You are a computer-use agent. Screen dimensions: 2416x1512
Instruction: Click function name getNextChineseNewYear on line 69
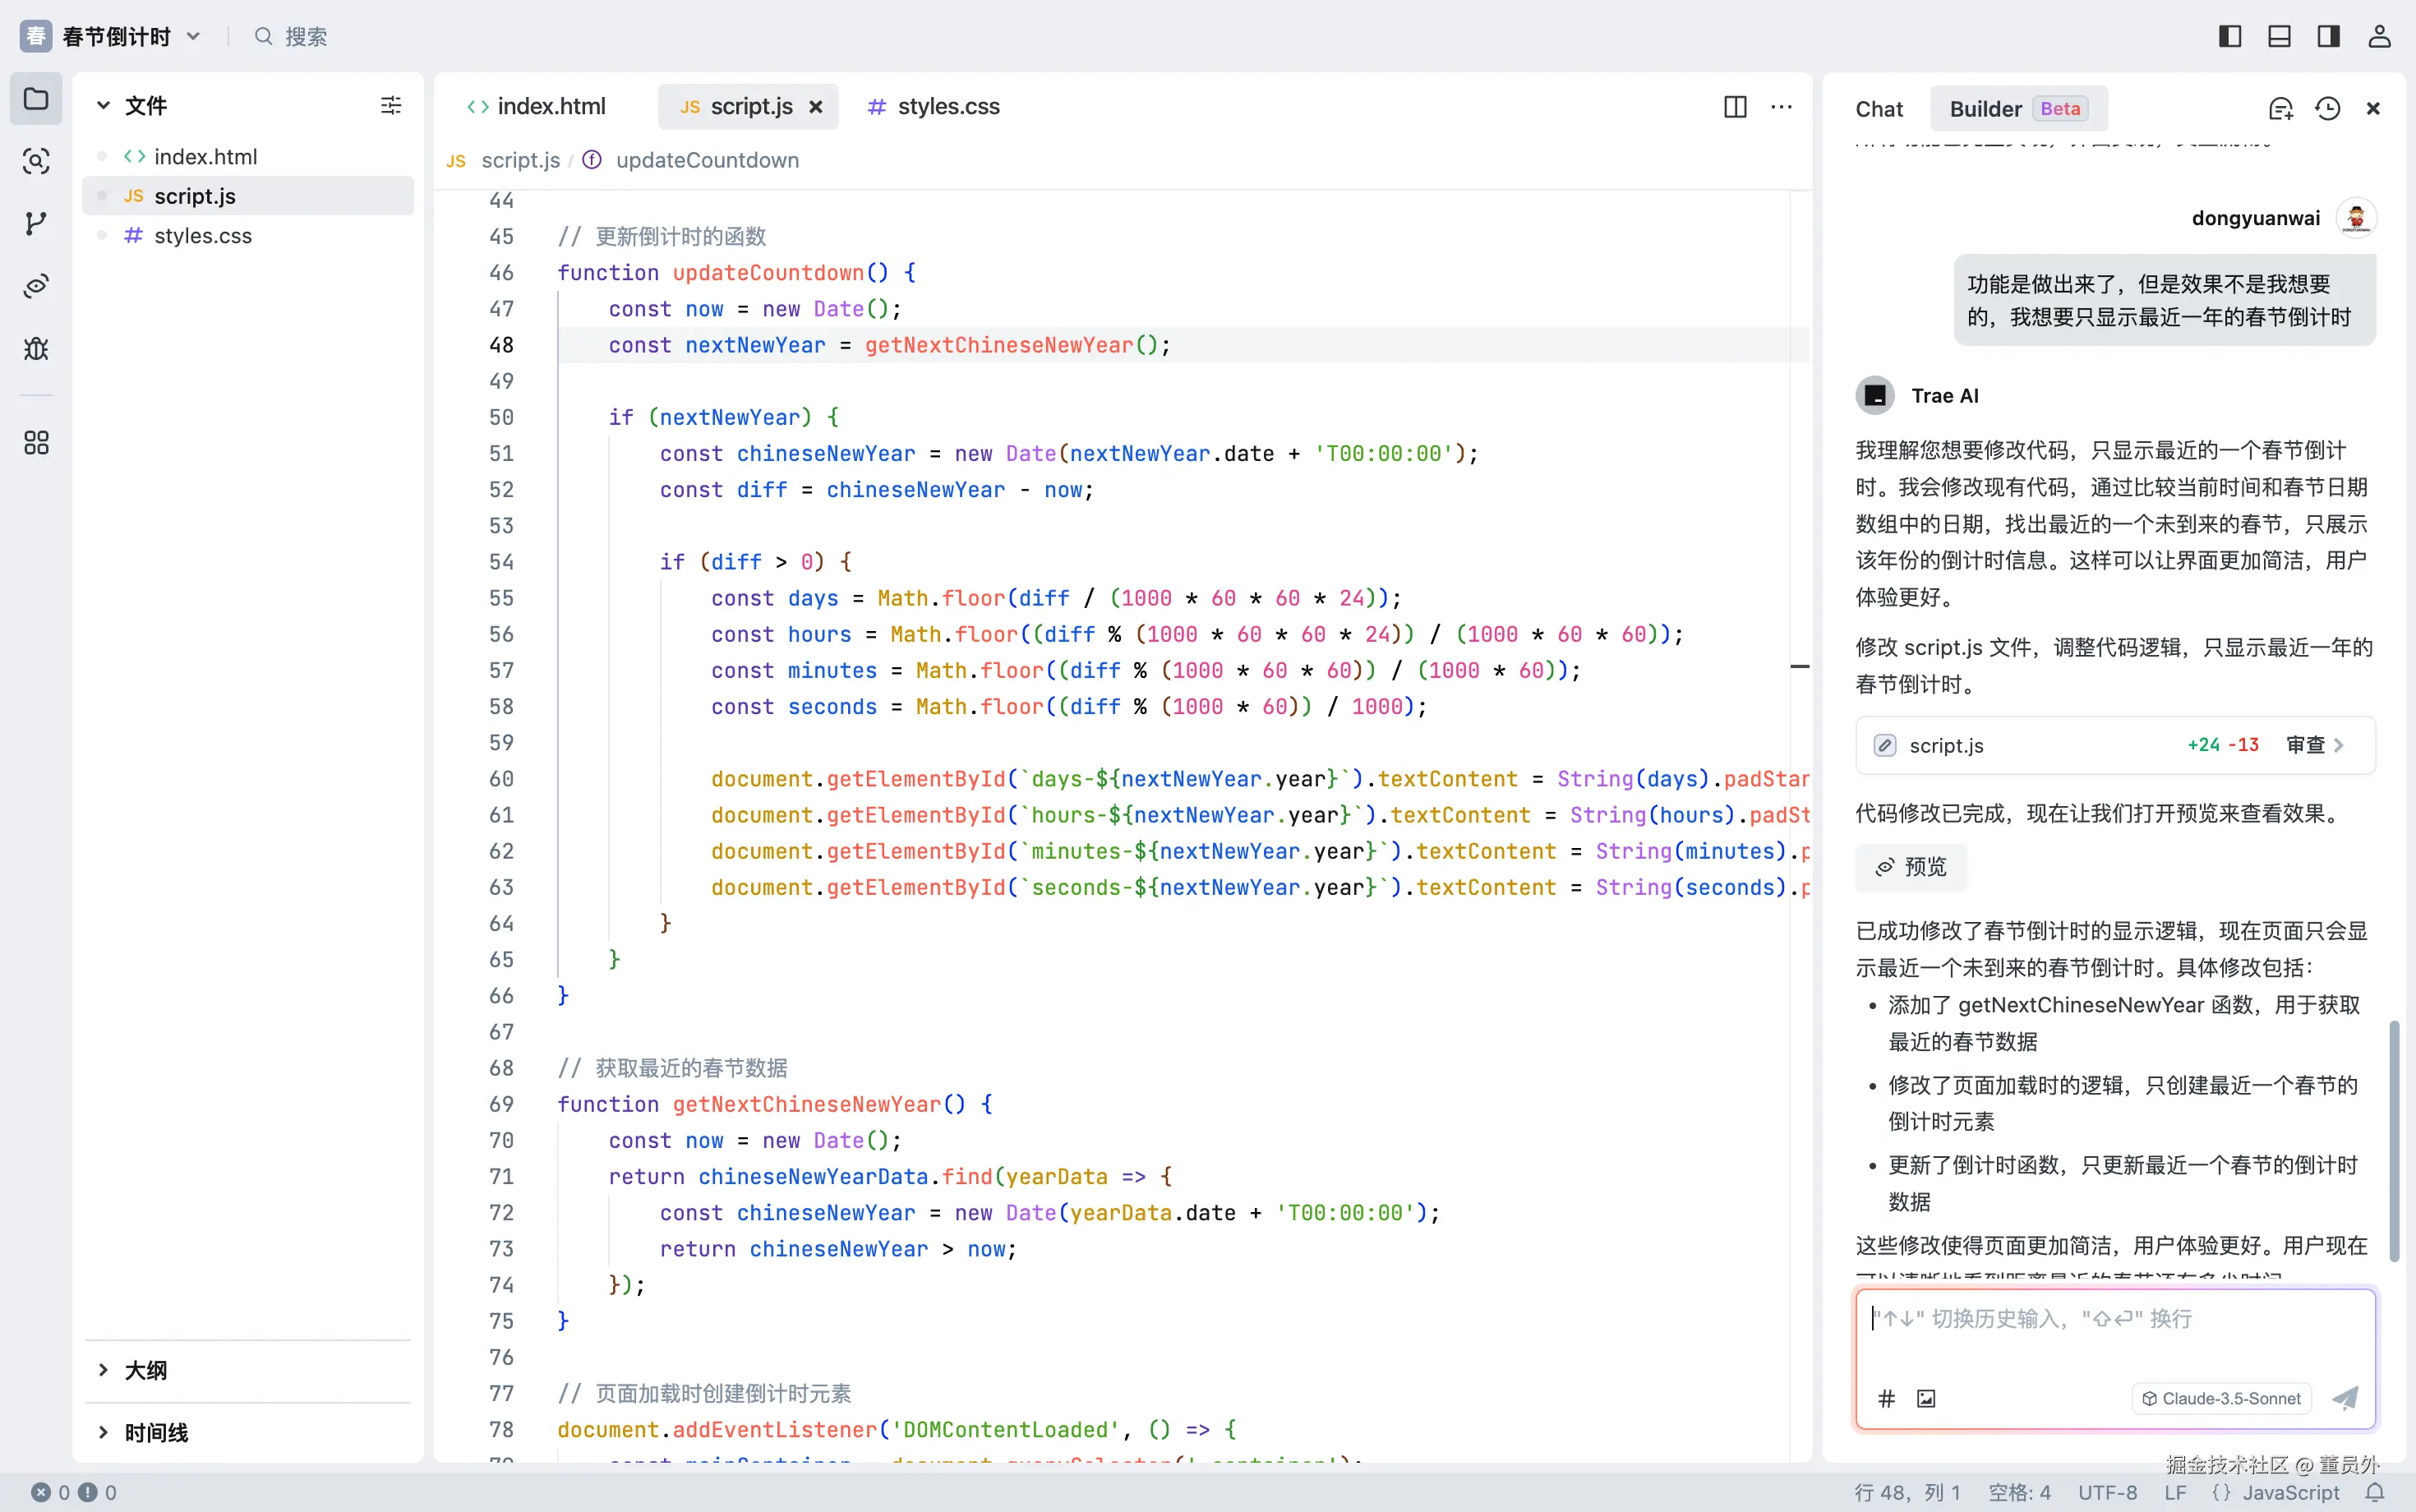(x=806, y=1104)
